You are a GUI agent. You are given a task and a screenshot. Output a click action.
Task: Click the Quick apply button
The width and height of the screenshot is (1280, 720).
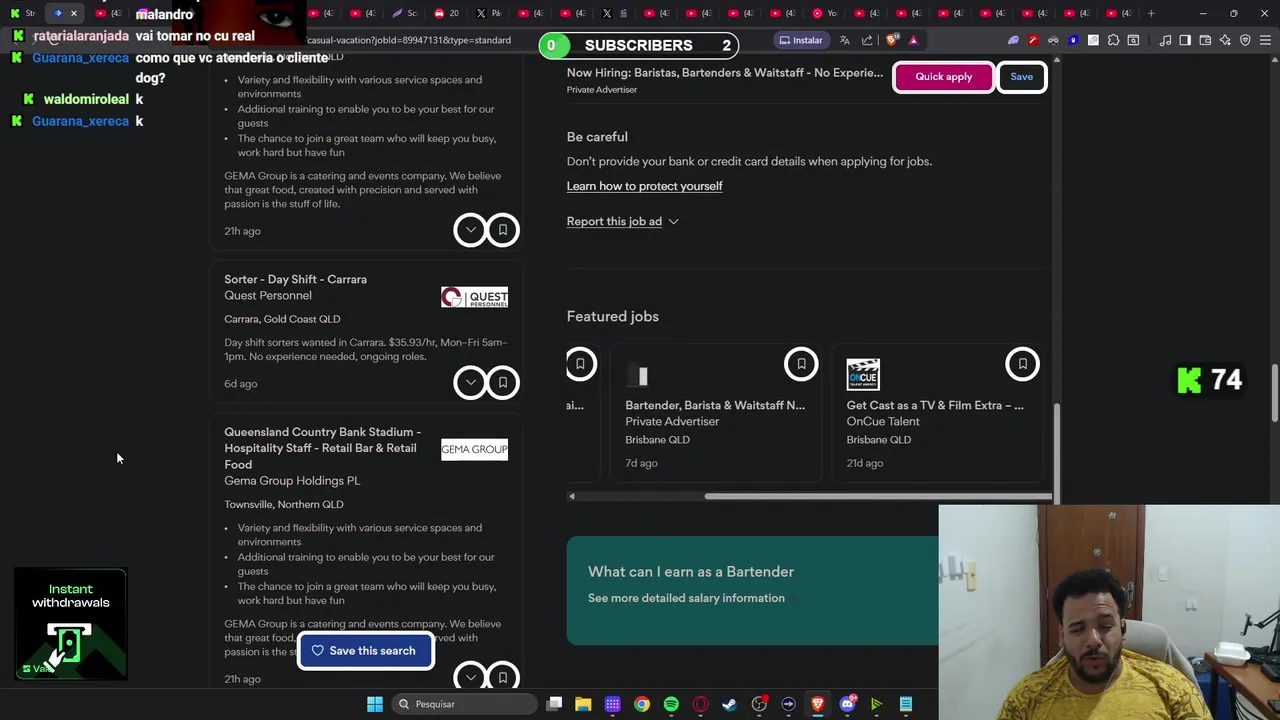point(943,77)
